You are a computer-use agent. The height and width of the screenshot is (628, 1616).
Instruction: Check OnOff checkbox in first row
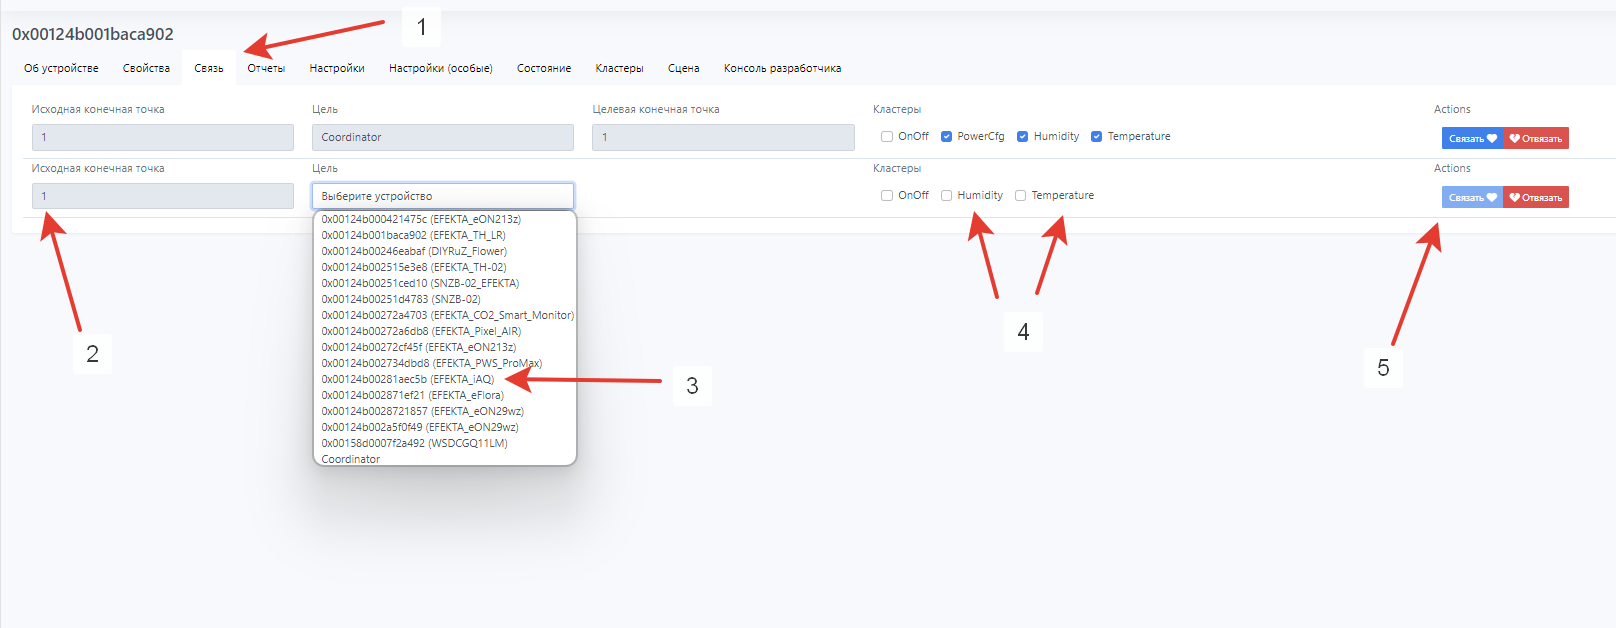point(887,137)
